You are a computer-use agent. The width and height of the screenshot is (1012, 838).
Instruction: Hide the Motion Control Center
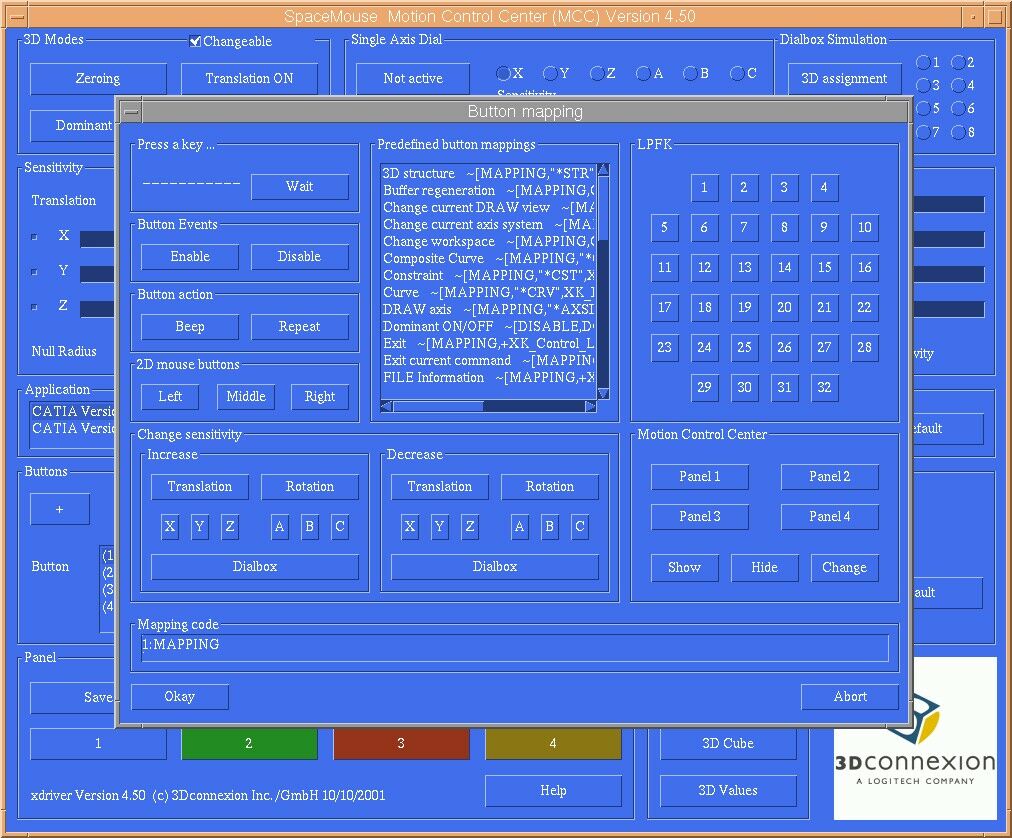[x=764, y=567]
